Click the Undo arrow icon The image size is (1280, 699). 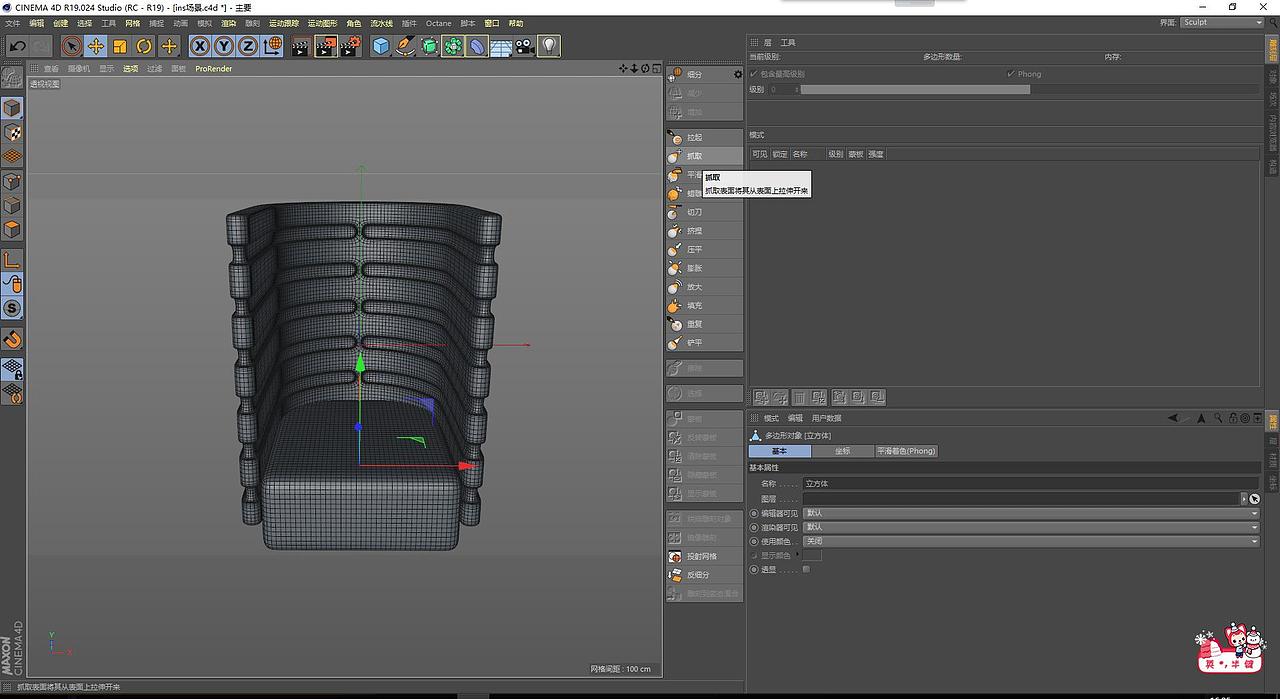[x=17, y=46]
